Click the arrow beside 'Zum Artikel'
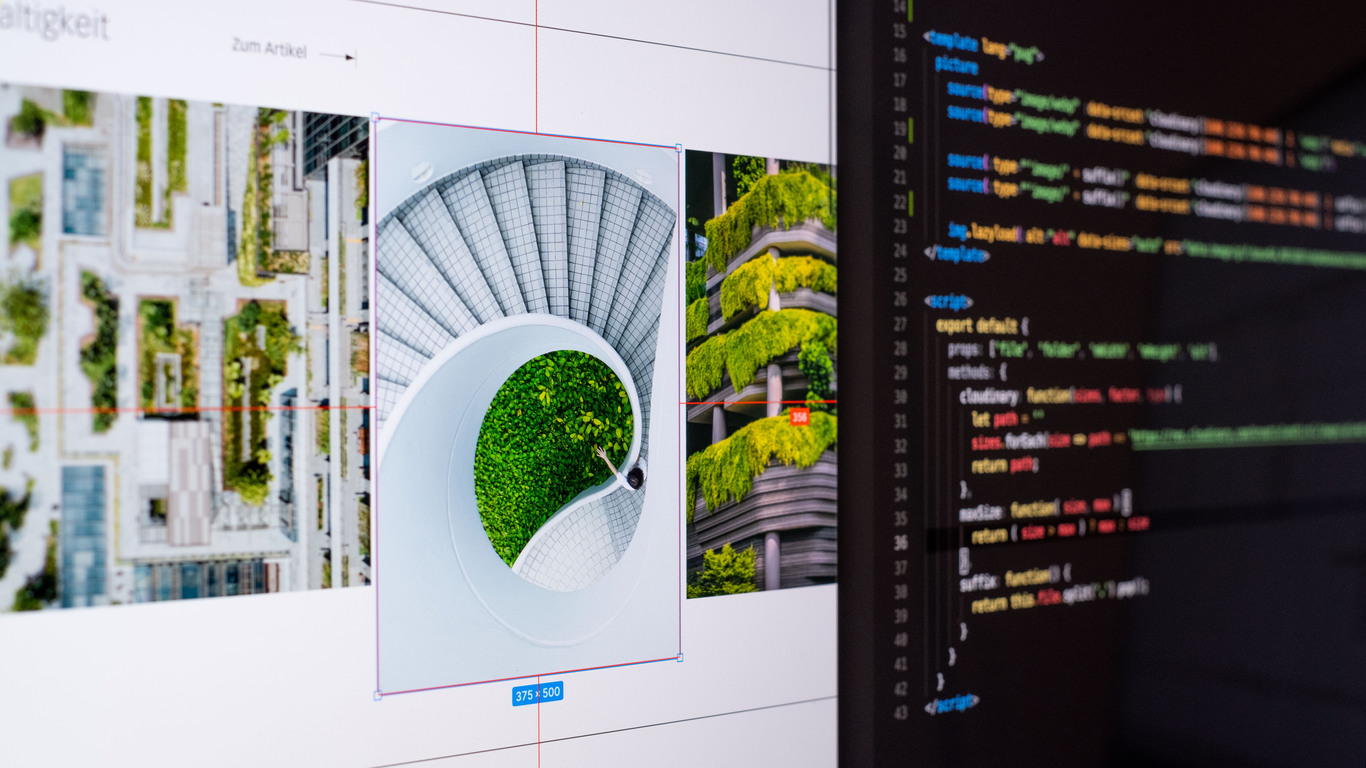1366x768 pixels. coord(338,57)
